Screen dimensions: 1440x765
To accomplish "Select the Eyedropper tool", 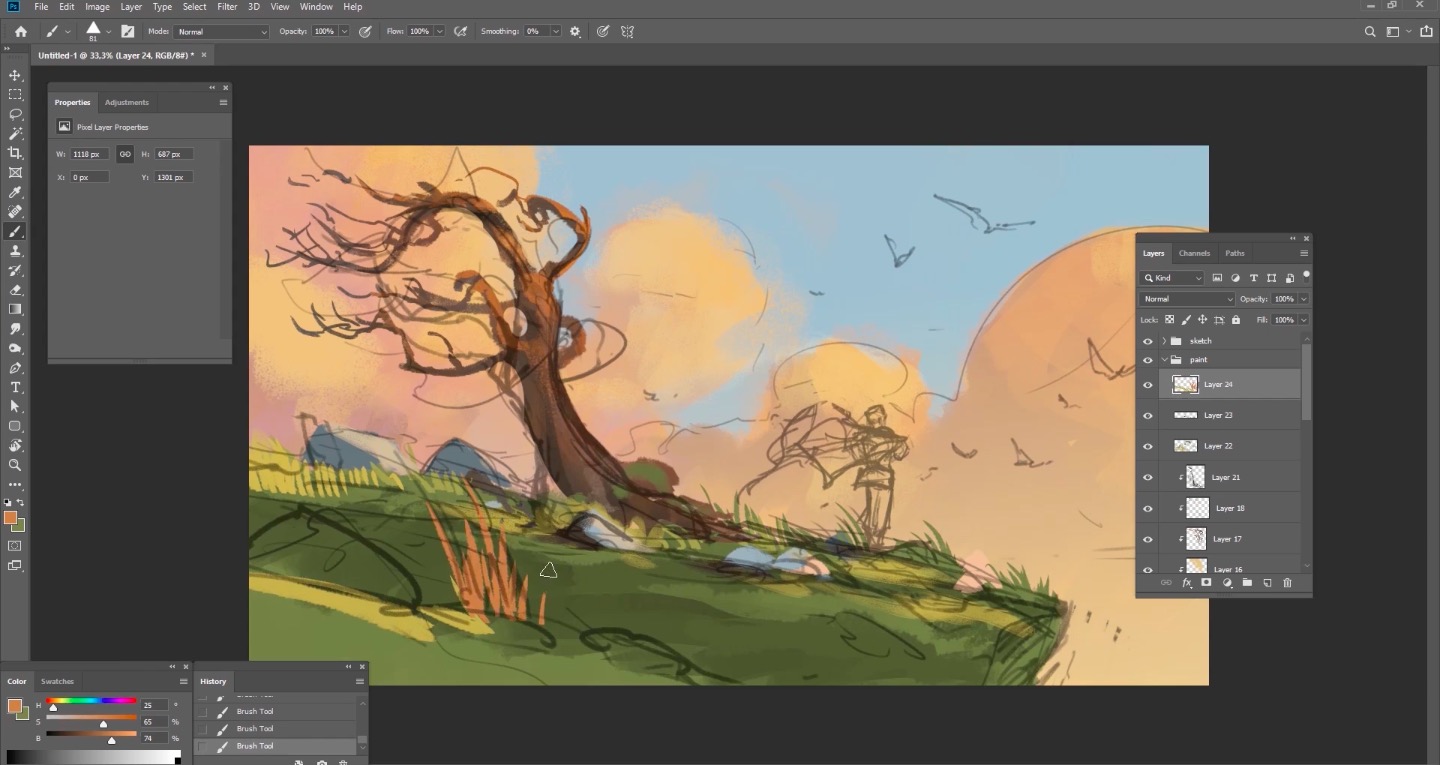I will 15,192.
